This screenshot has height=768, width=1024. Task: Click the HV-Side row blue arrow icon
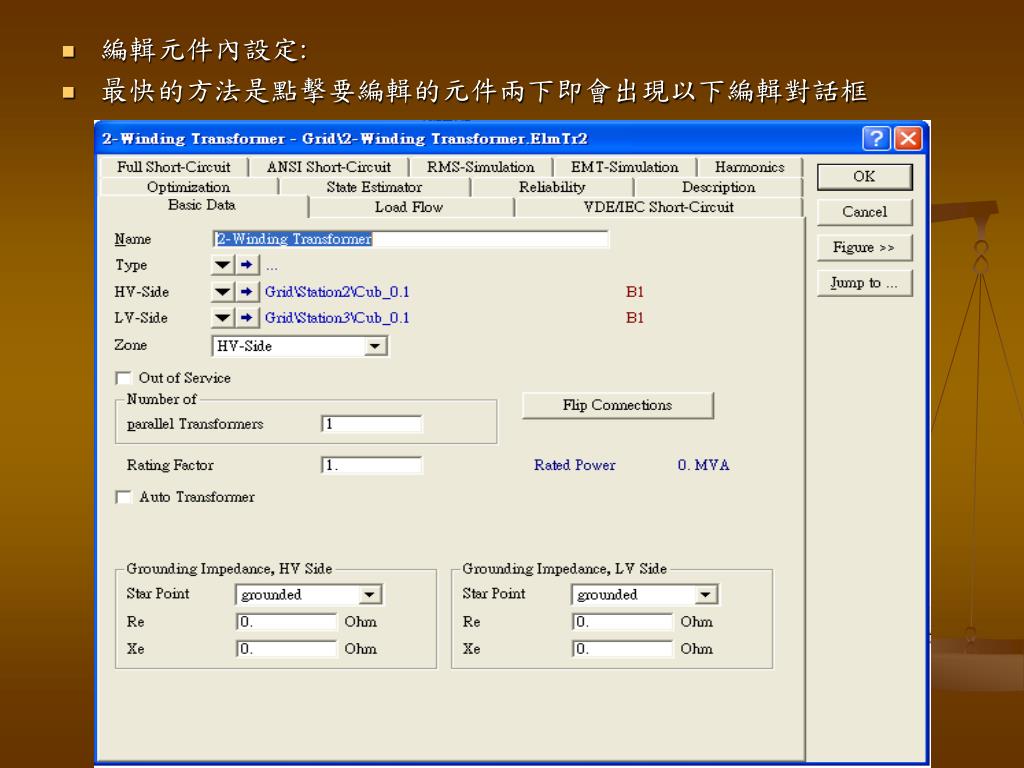tap(247, 292)
